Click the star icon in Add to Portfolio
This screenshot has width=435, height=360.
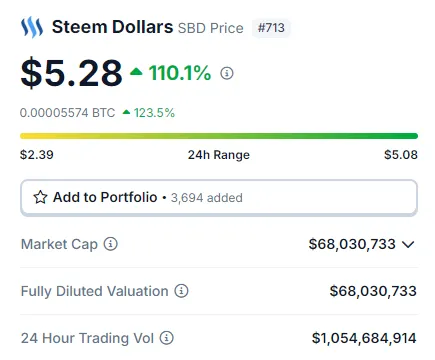click(40, 197)
